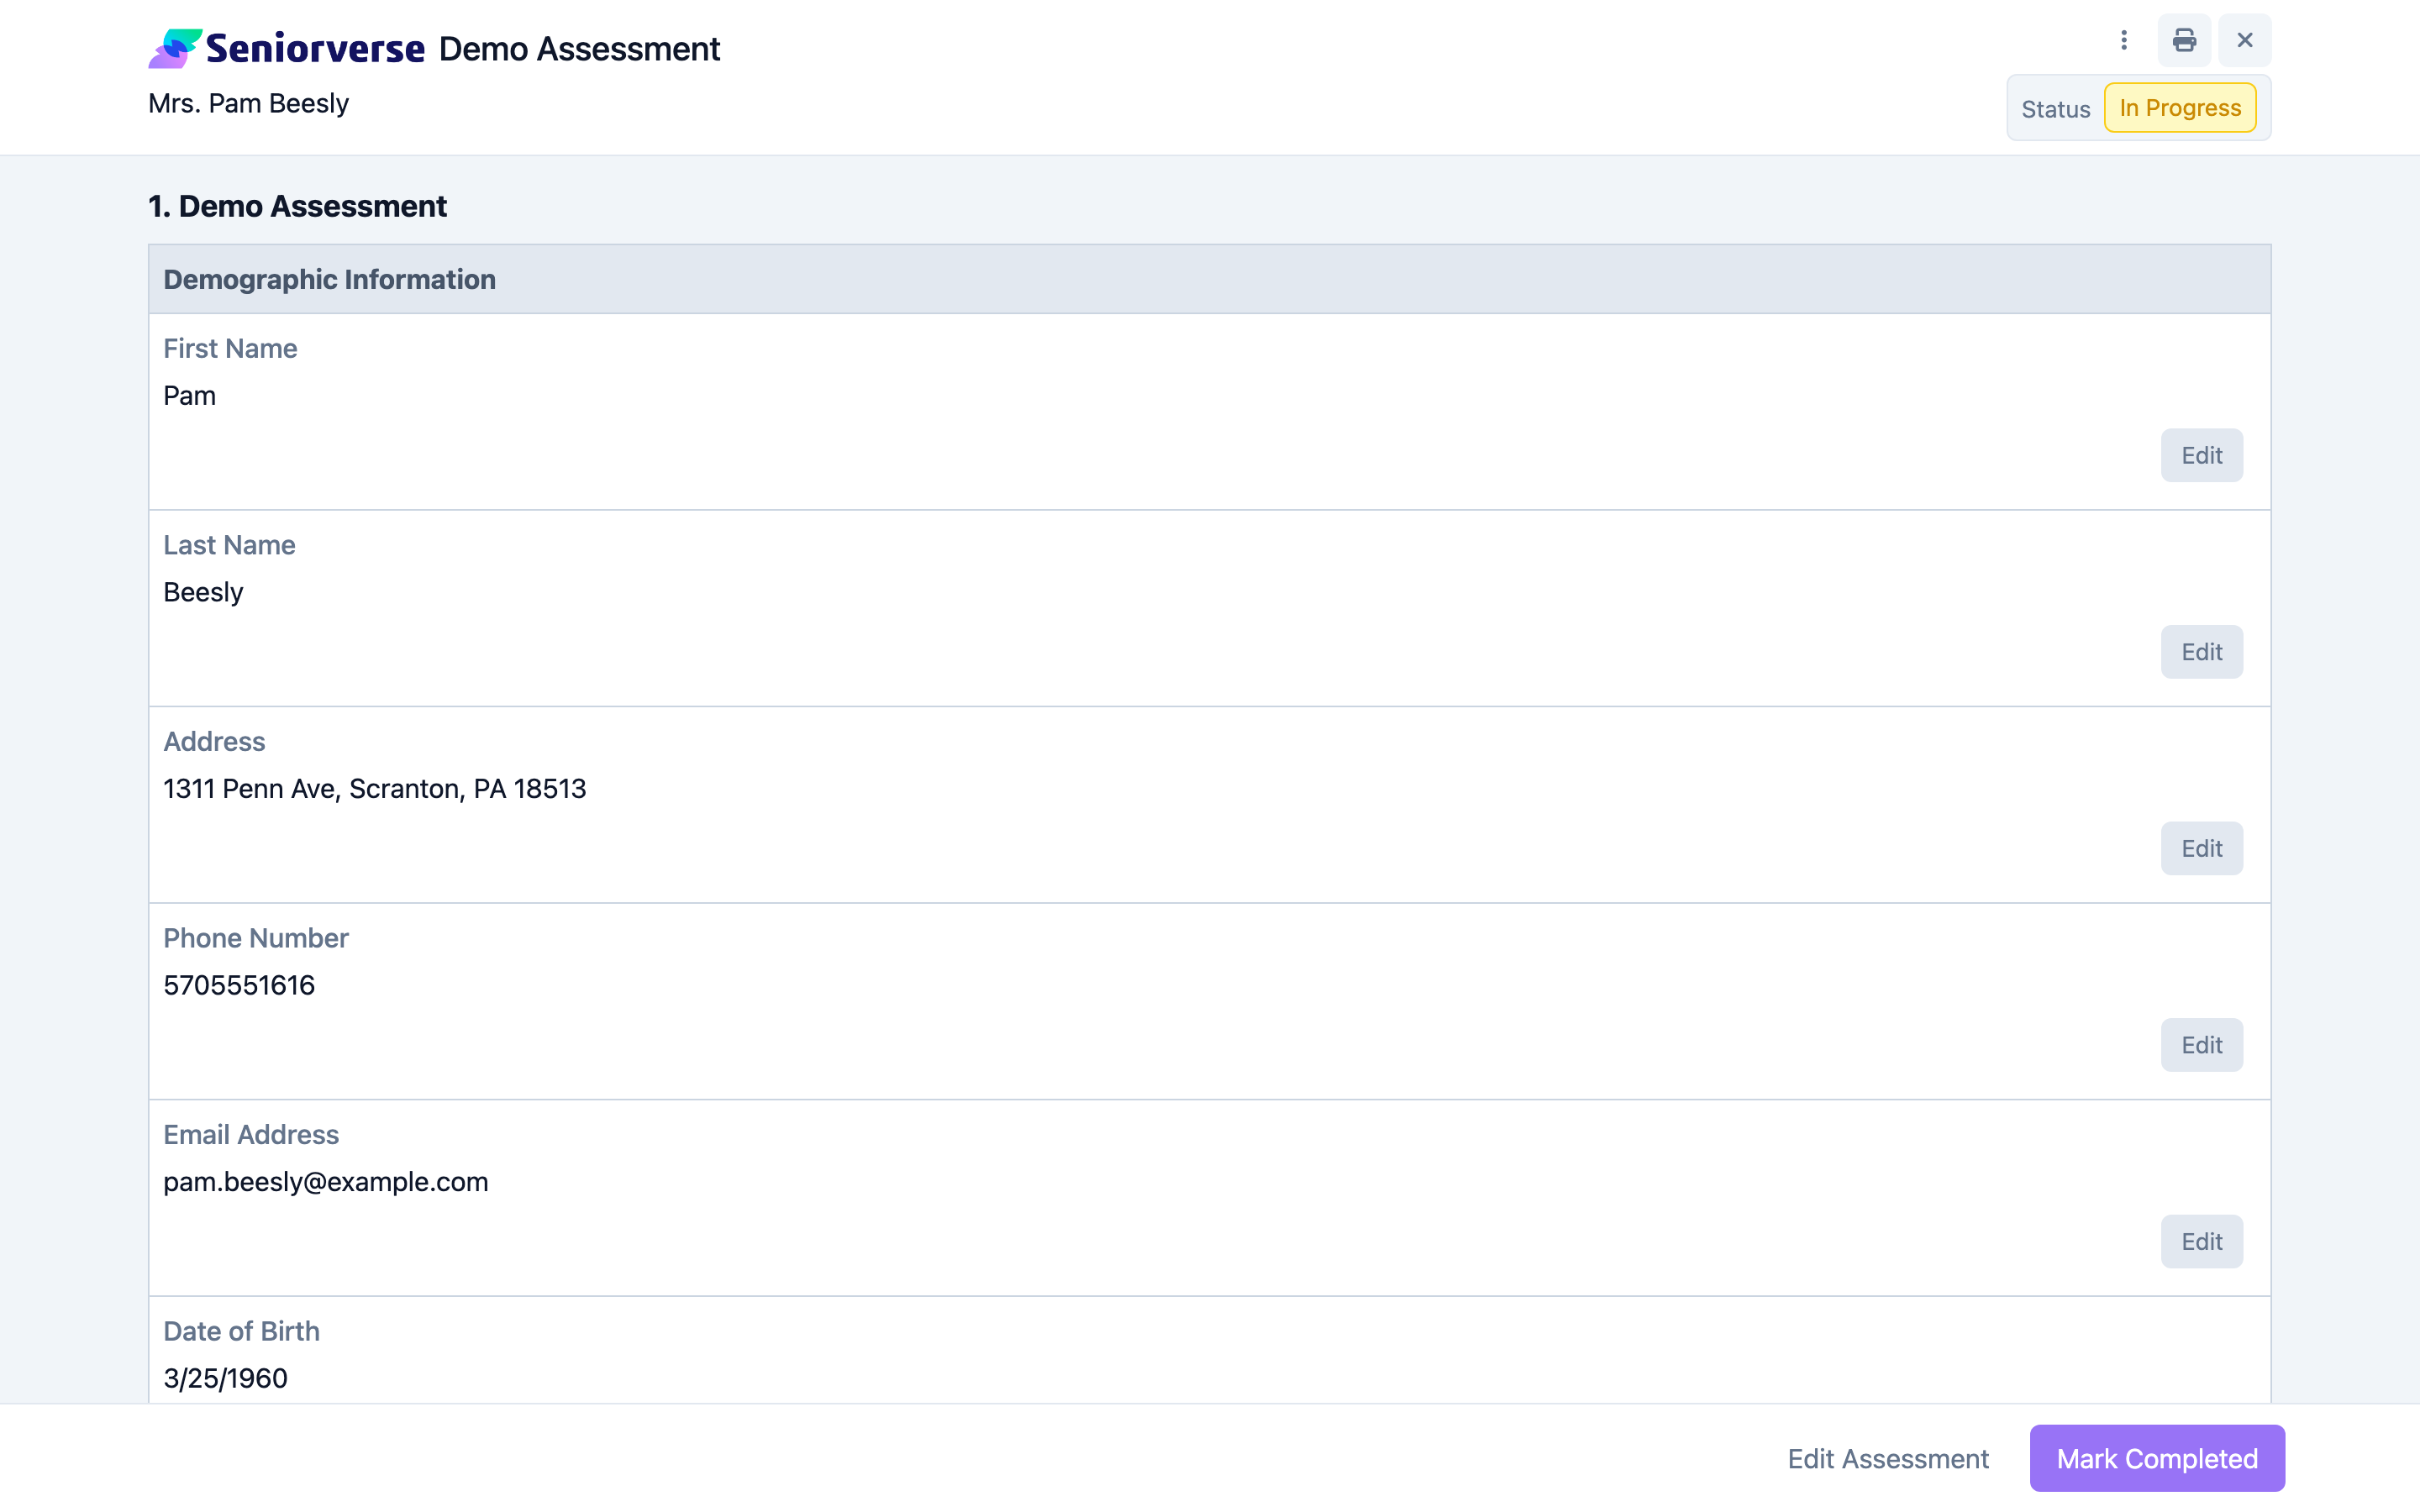
Task: Click the Date of Birth label
Action: coord(241,1331)
